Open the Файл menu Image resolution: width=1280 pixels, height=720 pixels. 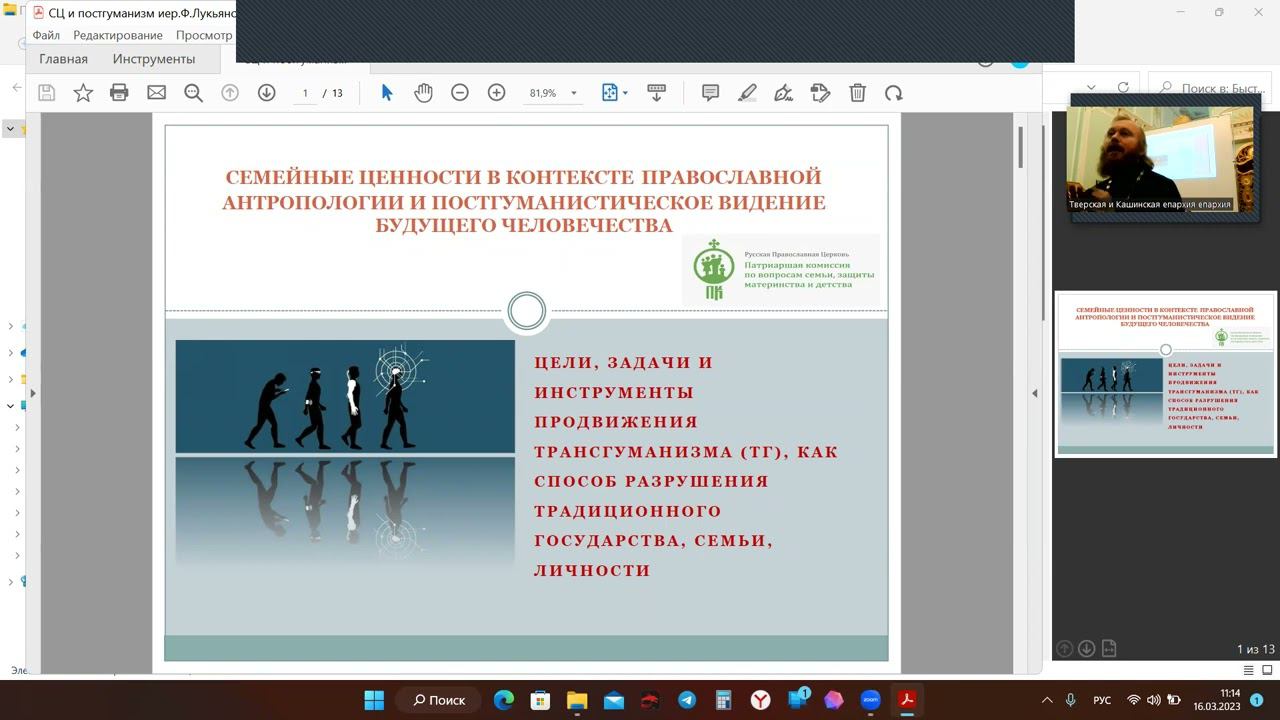pyautogui.click(x=46, y=35)
